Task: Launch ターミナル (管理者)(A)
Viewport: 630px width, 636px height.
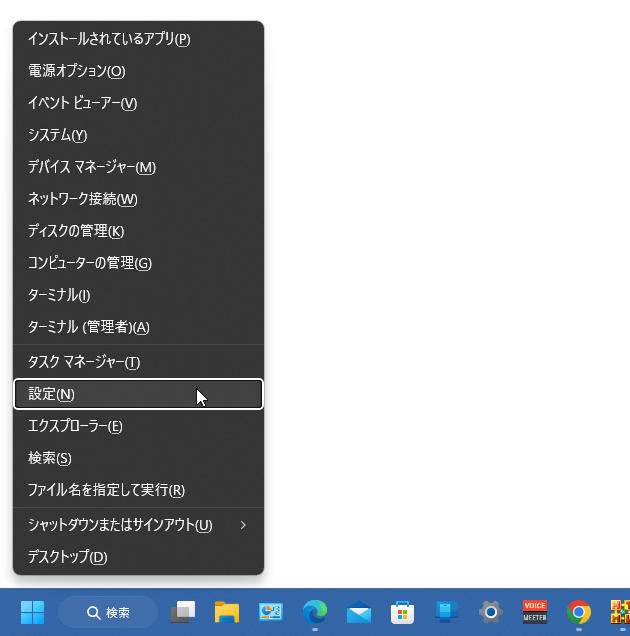Action: pos(138,327)
